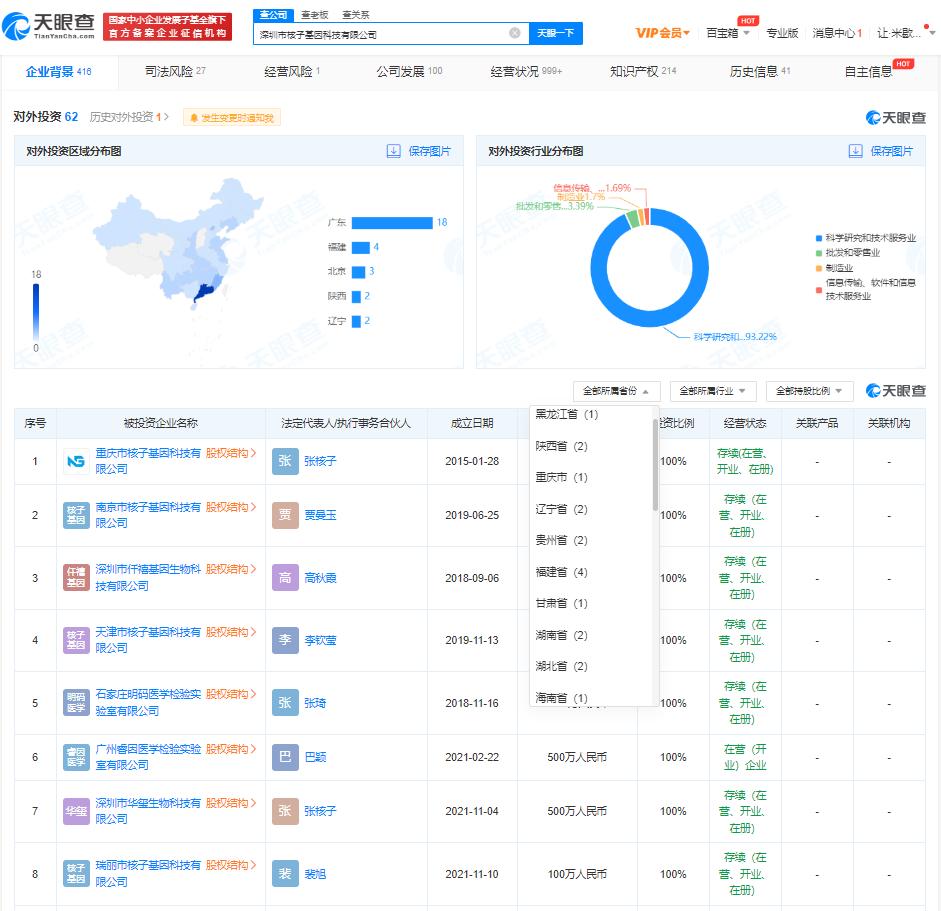Click the 天津市核子基因 company logo thumbnail
The height and width of the screenshot is (911, 941).
click(76, 640)
